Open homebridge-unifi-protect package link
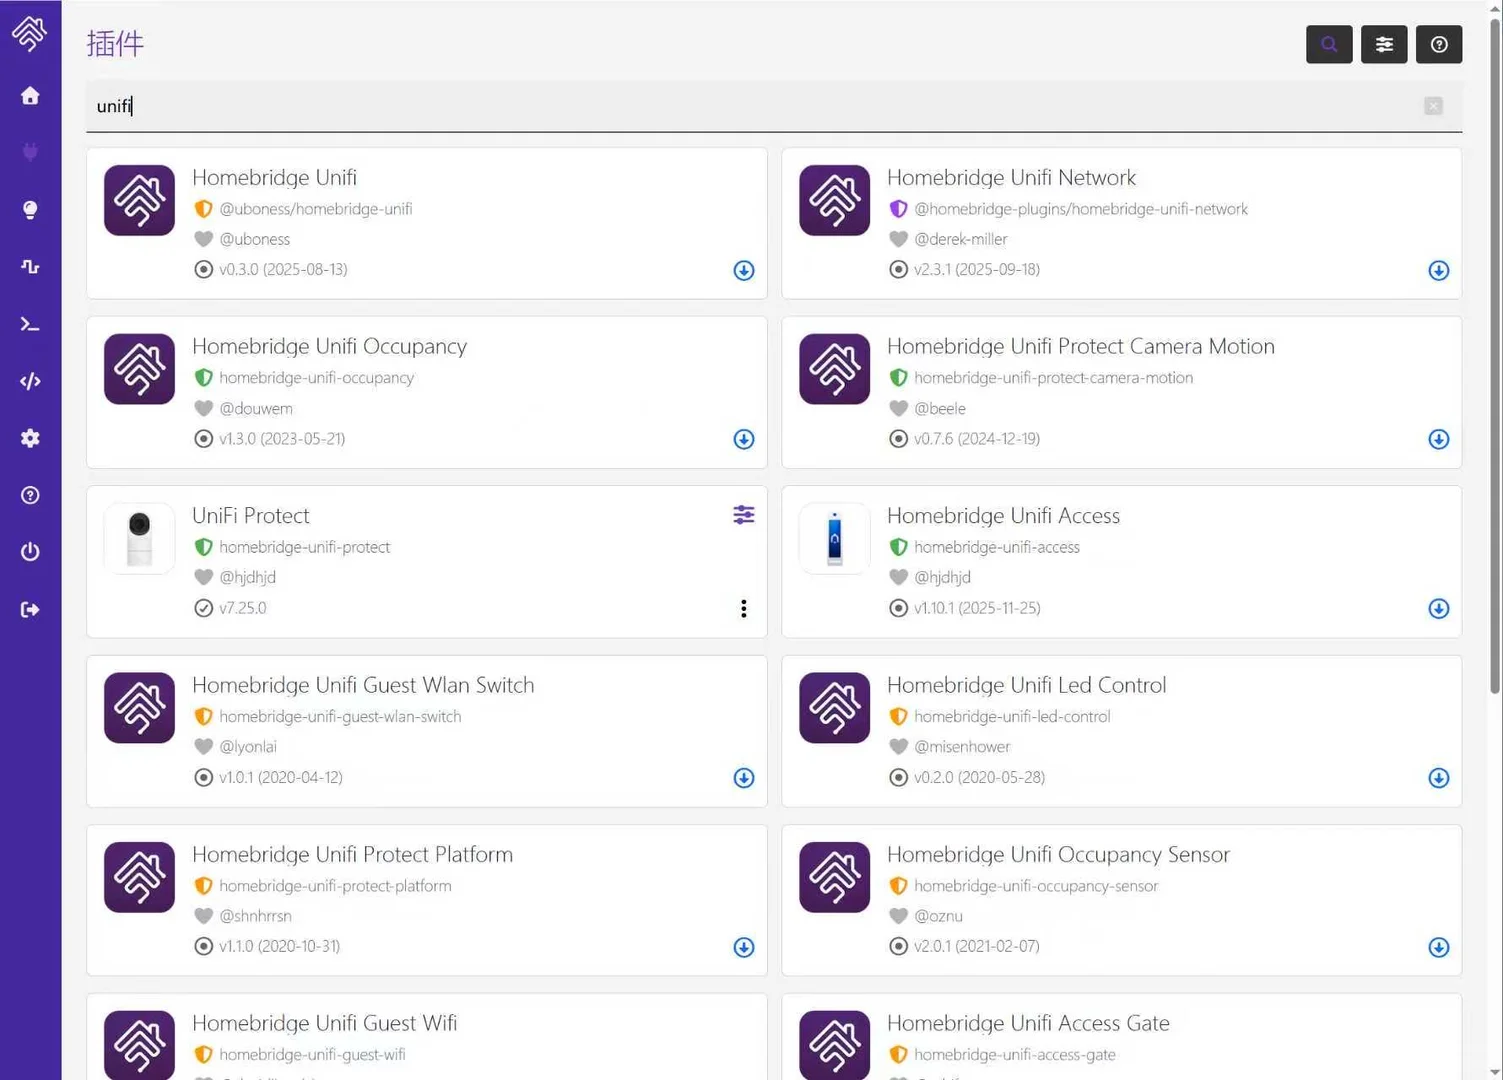Image resolution: width=1503 pixels, height=1080 pixels. point(305,547)
